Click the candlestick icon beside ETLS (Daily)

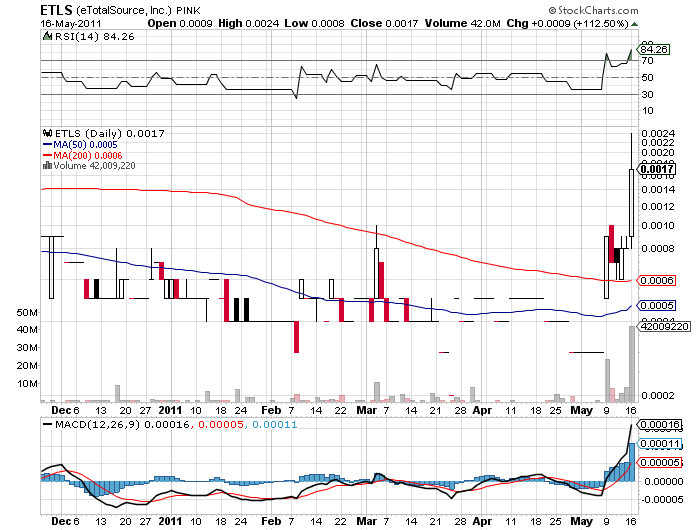[x=47, y=133]
